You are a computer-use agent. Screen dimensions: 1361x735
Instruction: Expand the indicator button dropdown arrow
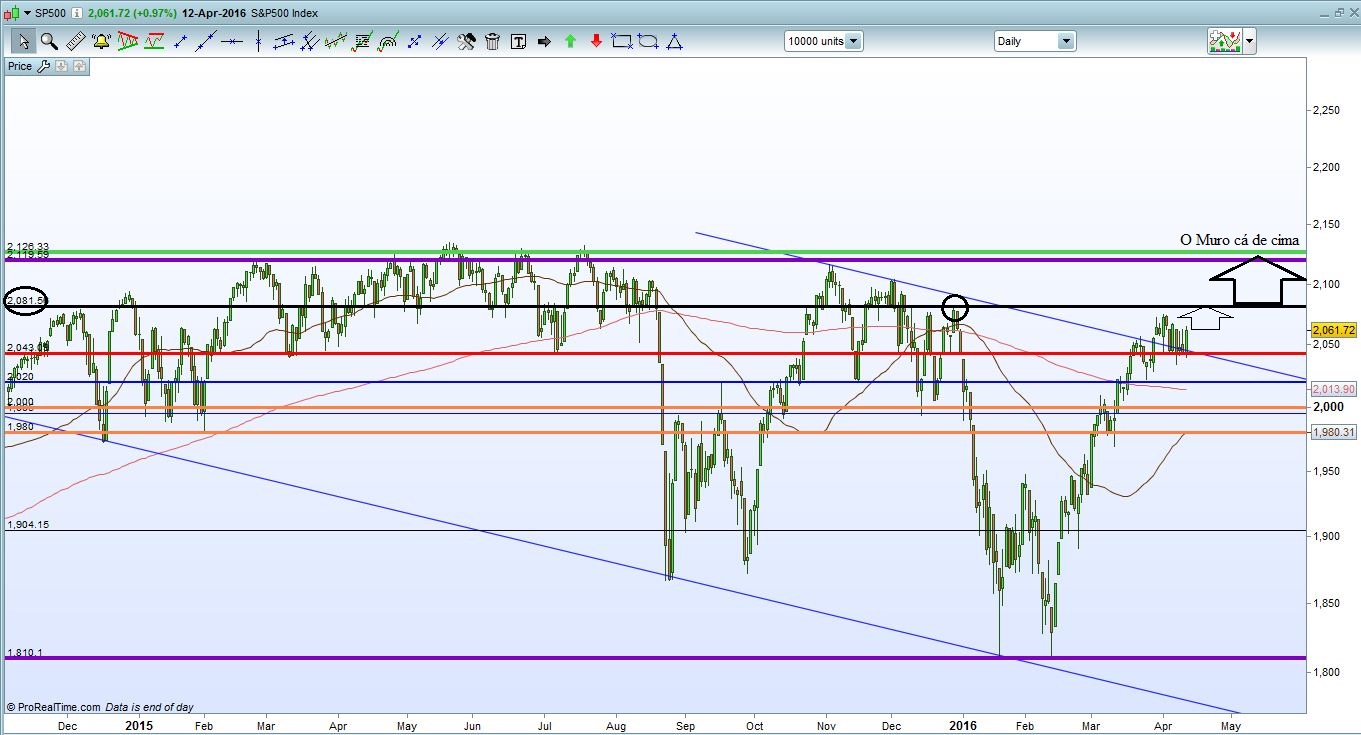pyautogui.click(x=1250, y=41)
